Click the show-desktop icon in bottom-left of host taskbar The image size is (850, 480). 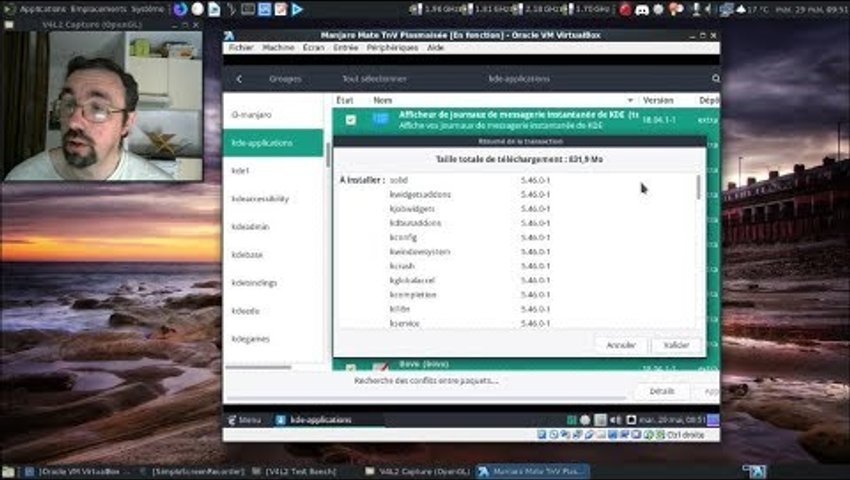coord(8,472)
